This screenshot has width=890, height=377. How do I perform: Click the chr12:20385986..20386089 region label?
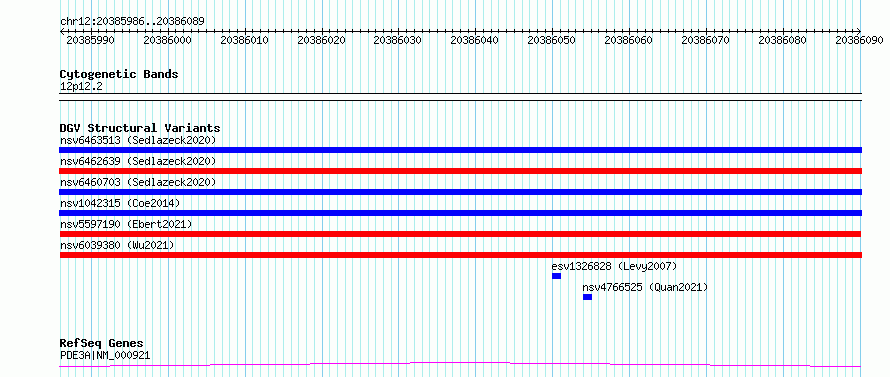132,21
